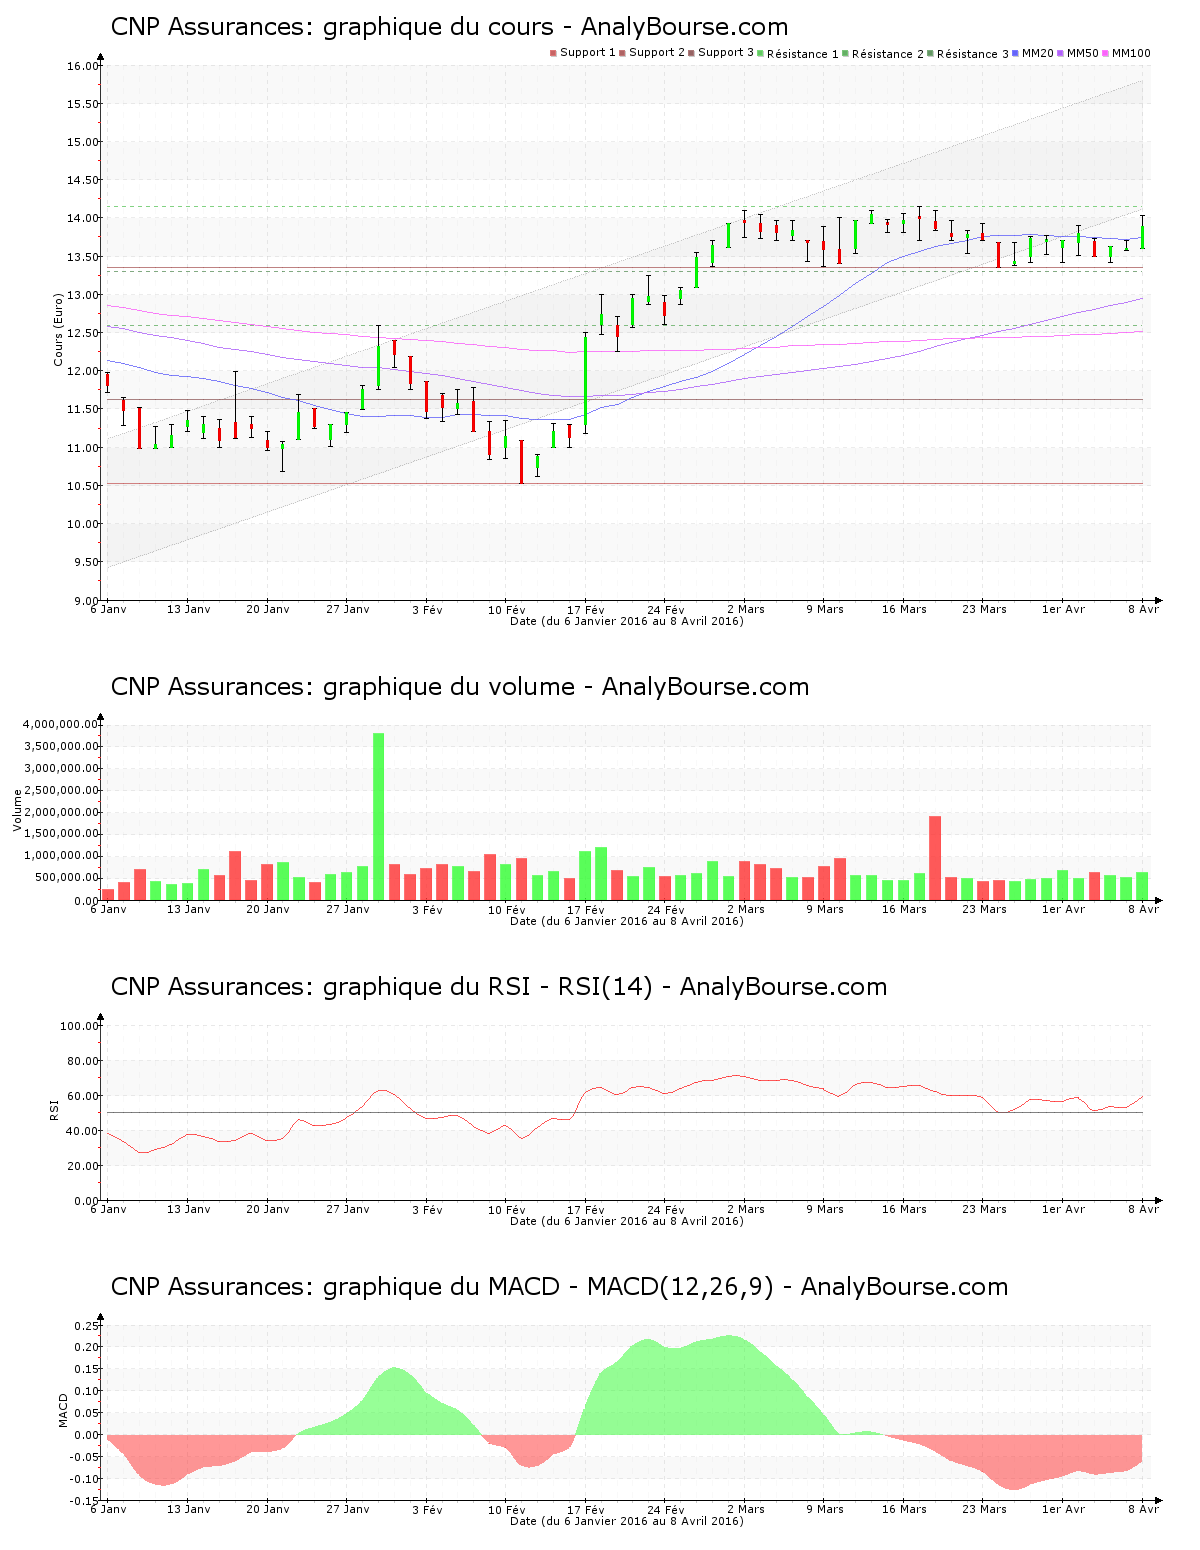Select the 'Résistance 3' legend label
The height and width of the screenshot is (1550, 1200).
973,54
